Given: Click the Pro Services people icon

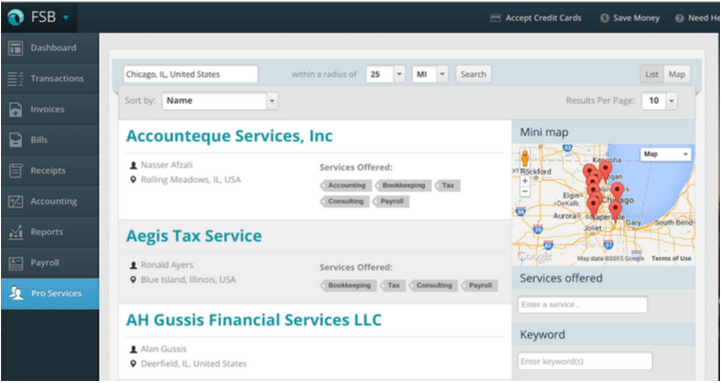Looking at the screenshot, I should point(16,294).
